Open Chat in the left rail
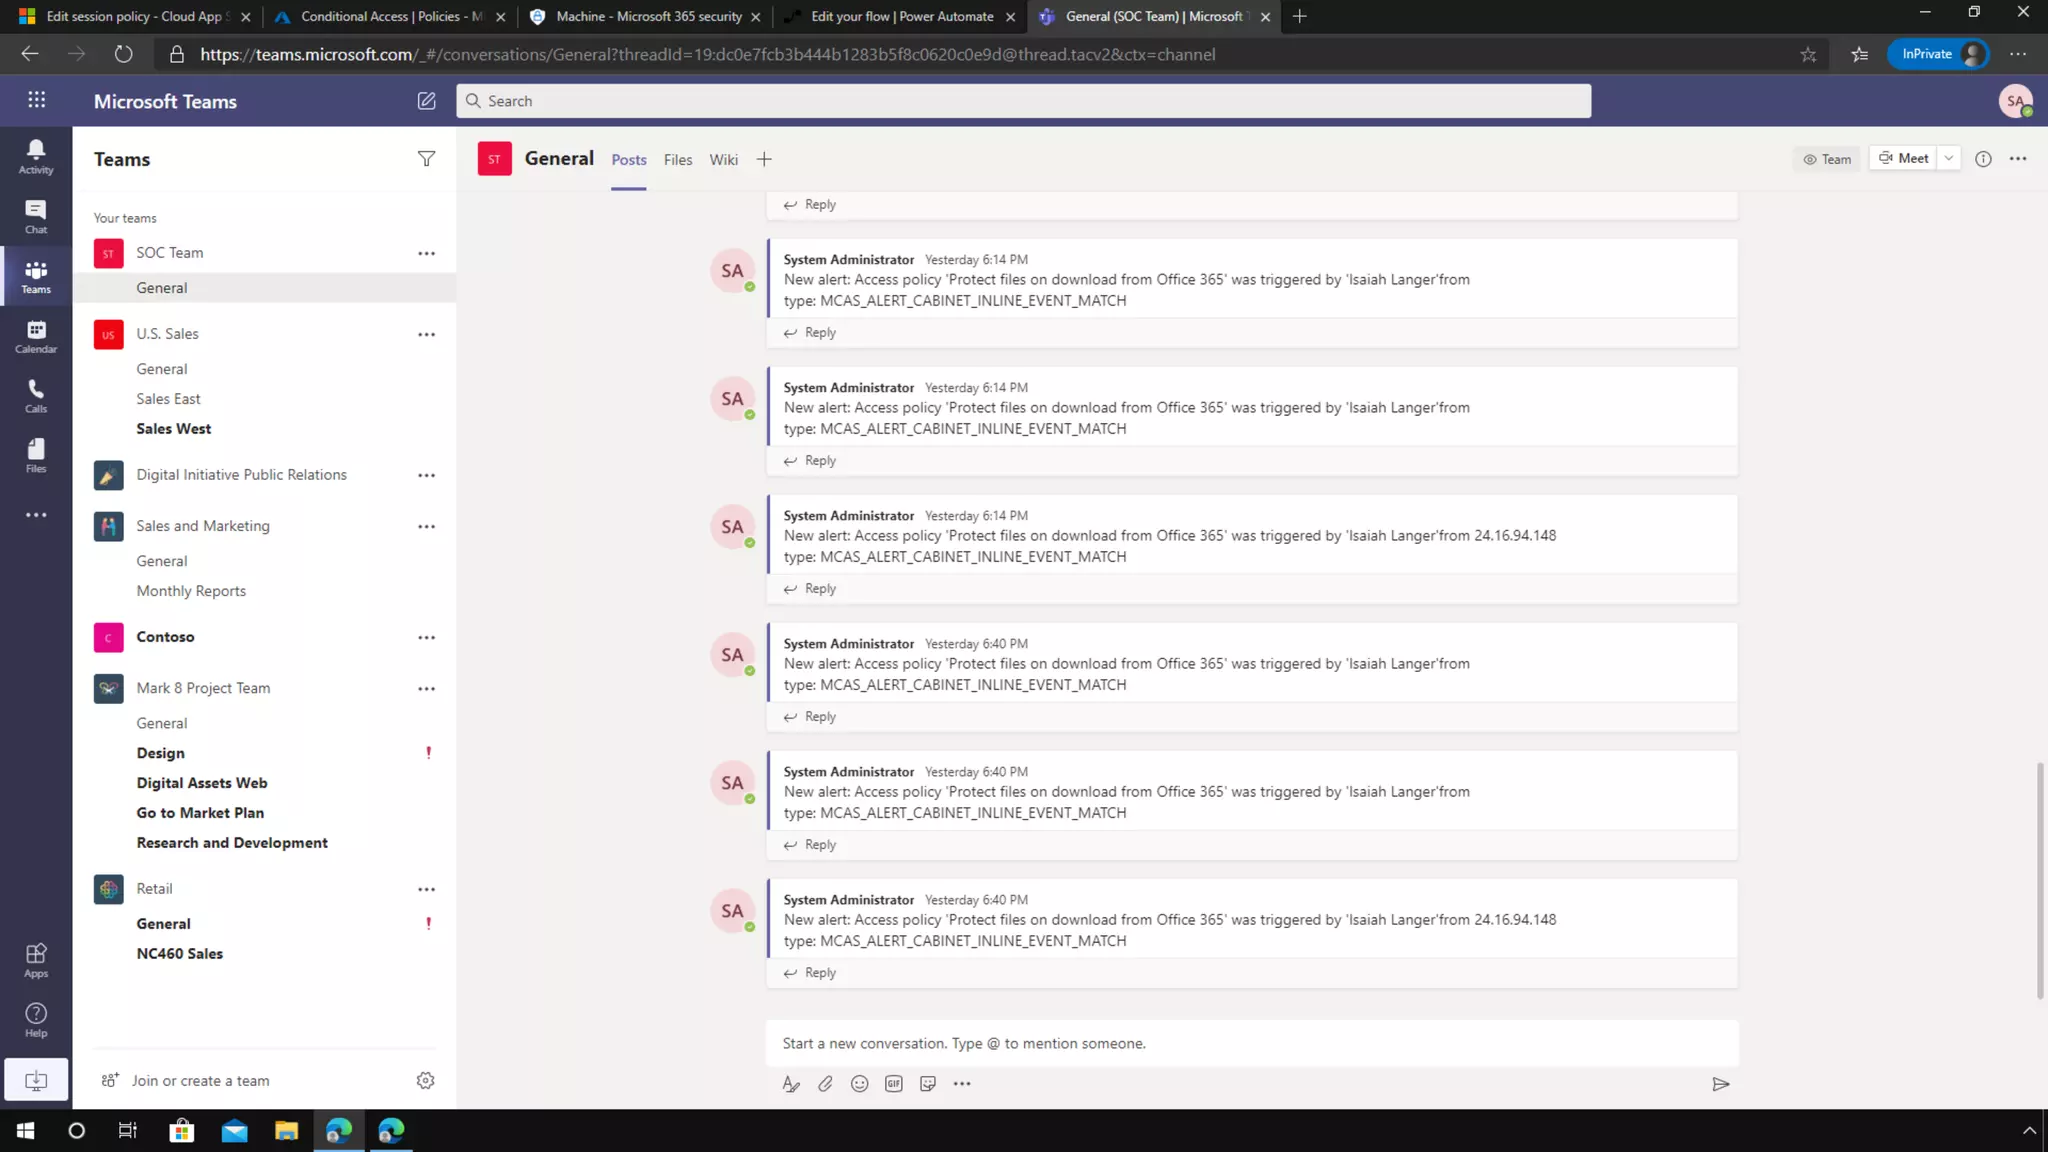This screenshot has width=2048, height=1152. 36,216
